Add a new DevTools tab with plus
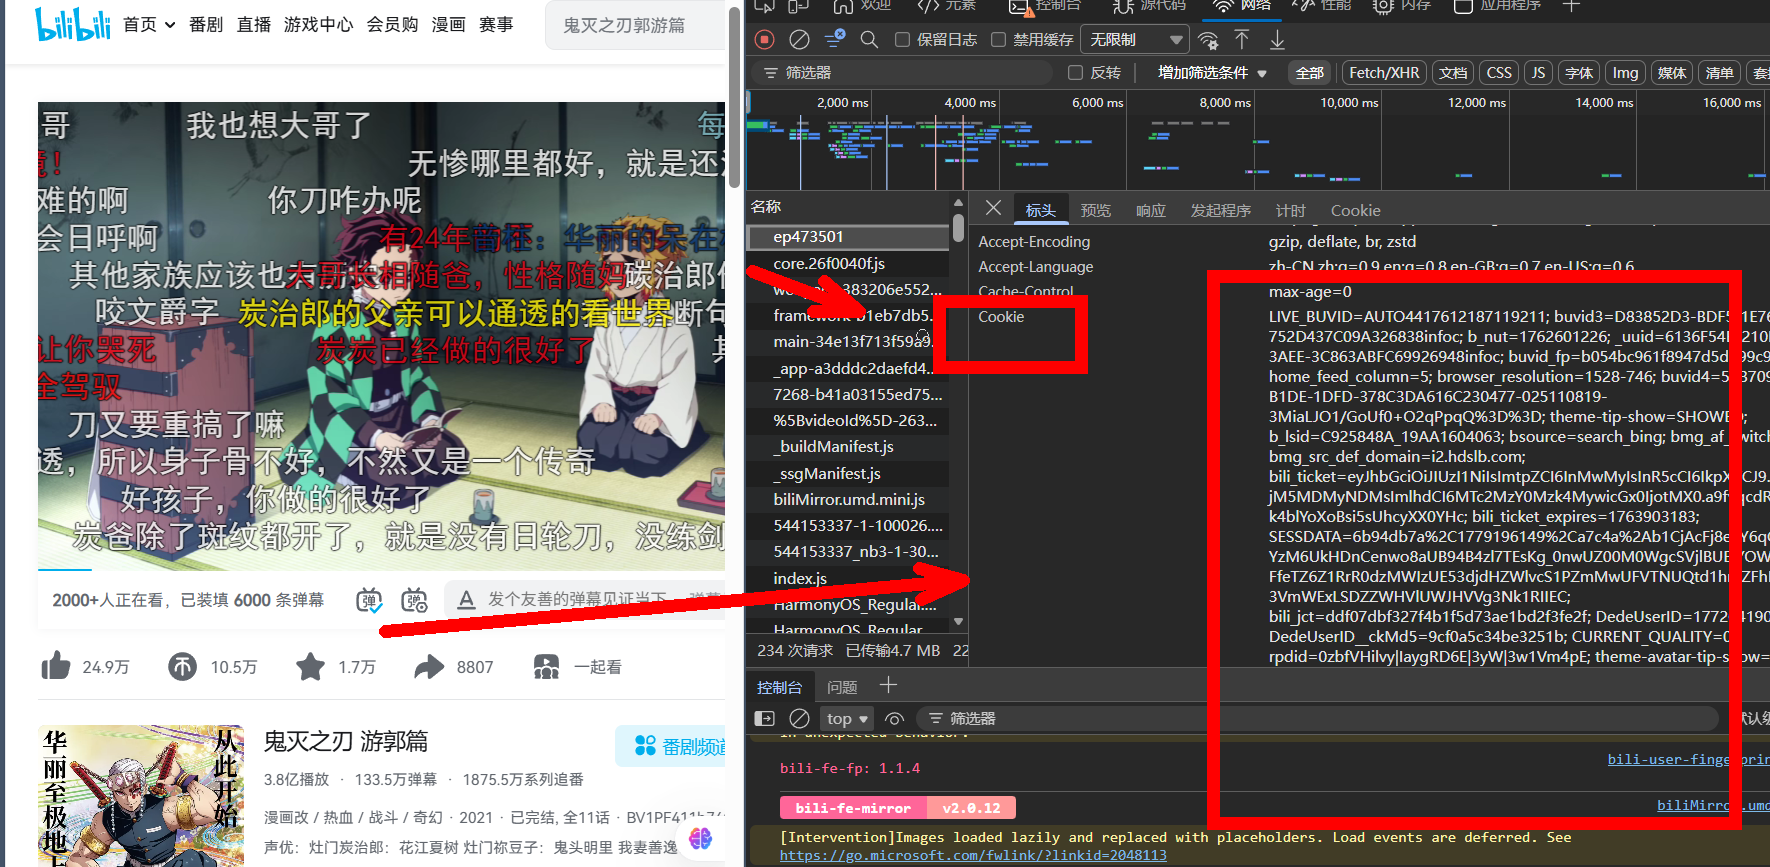 point(1571,6)
